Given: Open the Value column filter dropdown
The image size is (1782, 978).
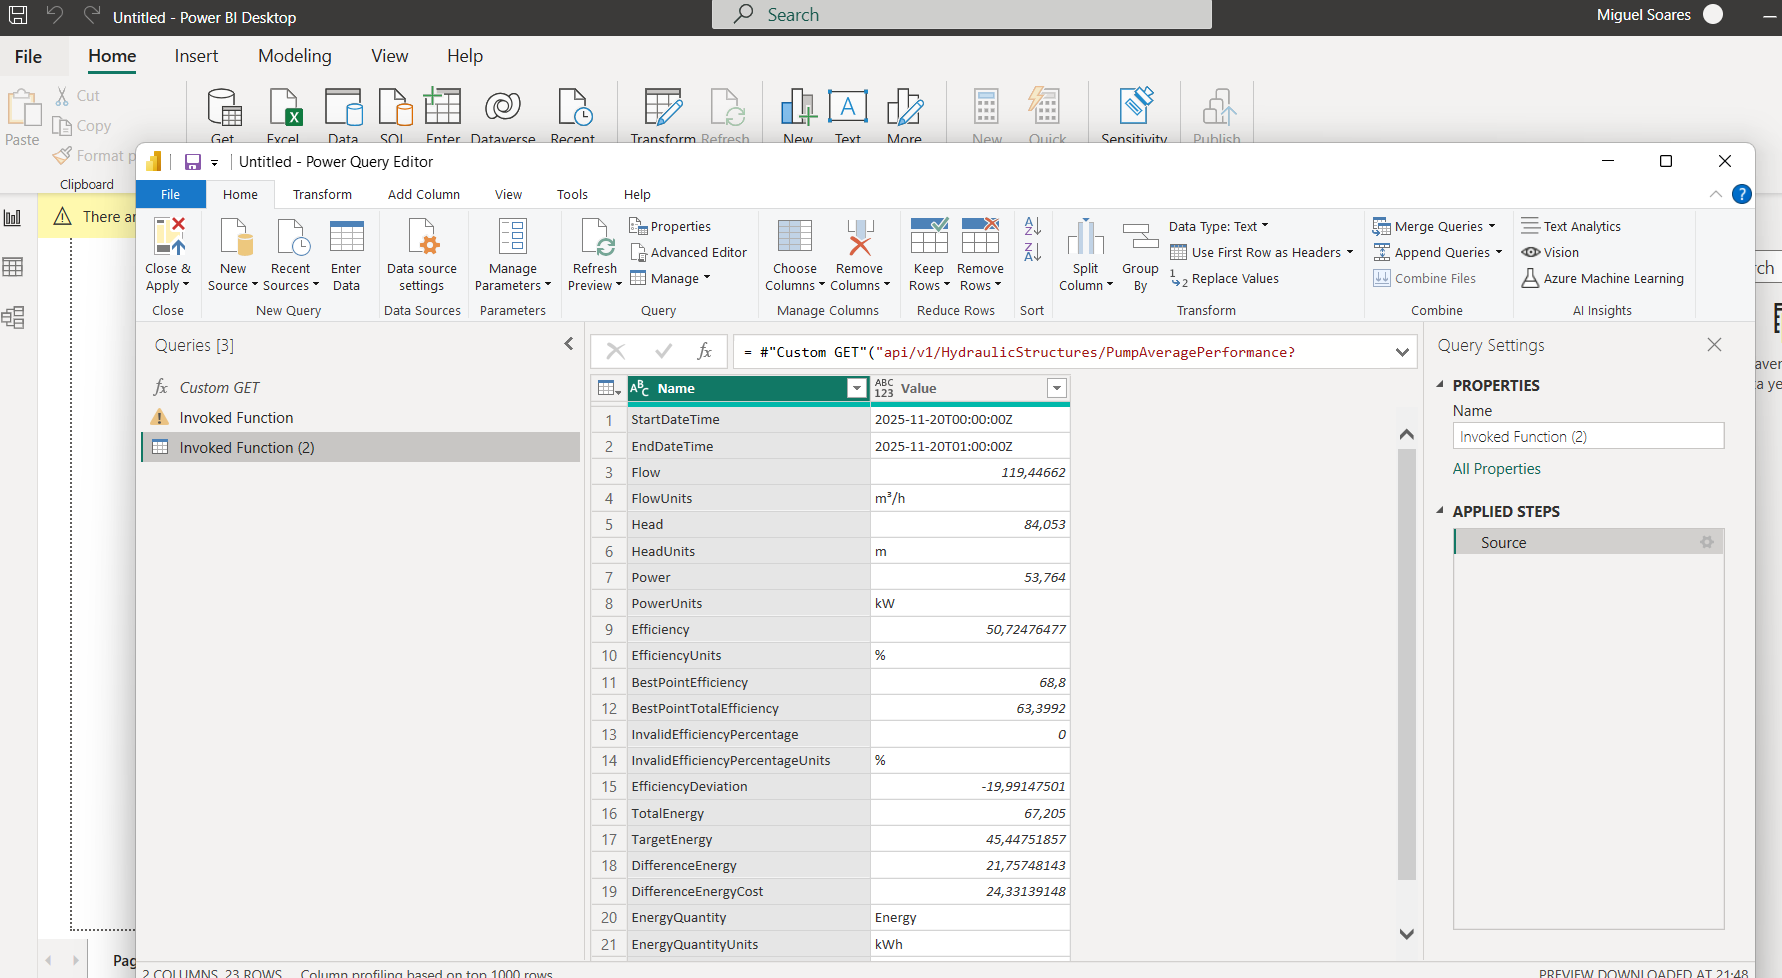Looking at the screenshot, I should [1056, 389].
